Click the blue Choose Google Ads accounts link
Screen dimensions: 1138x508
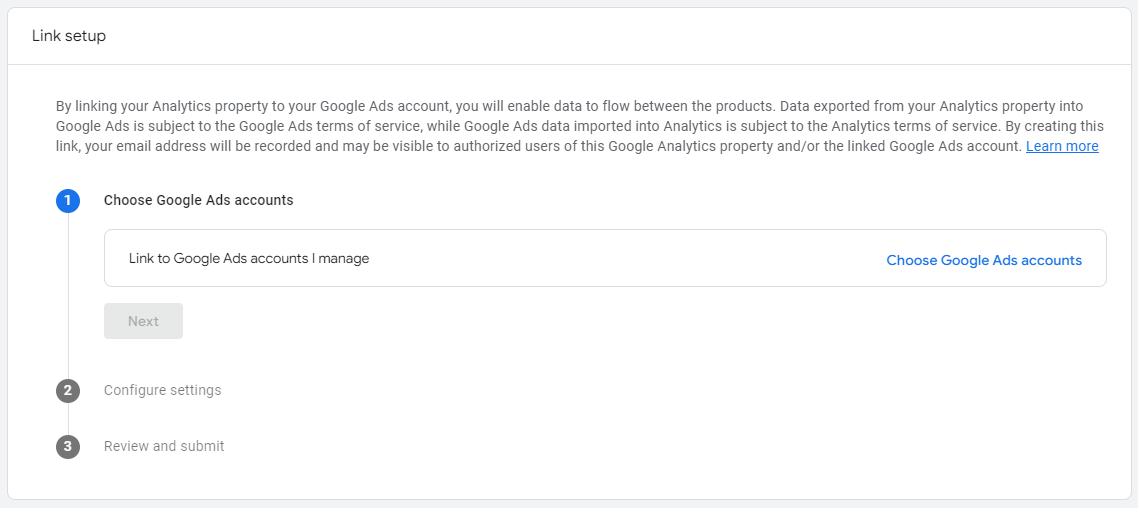point(984,260)
